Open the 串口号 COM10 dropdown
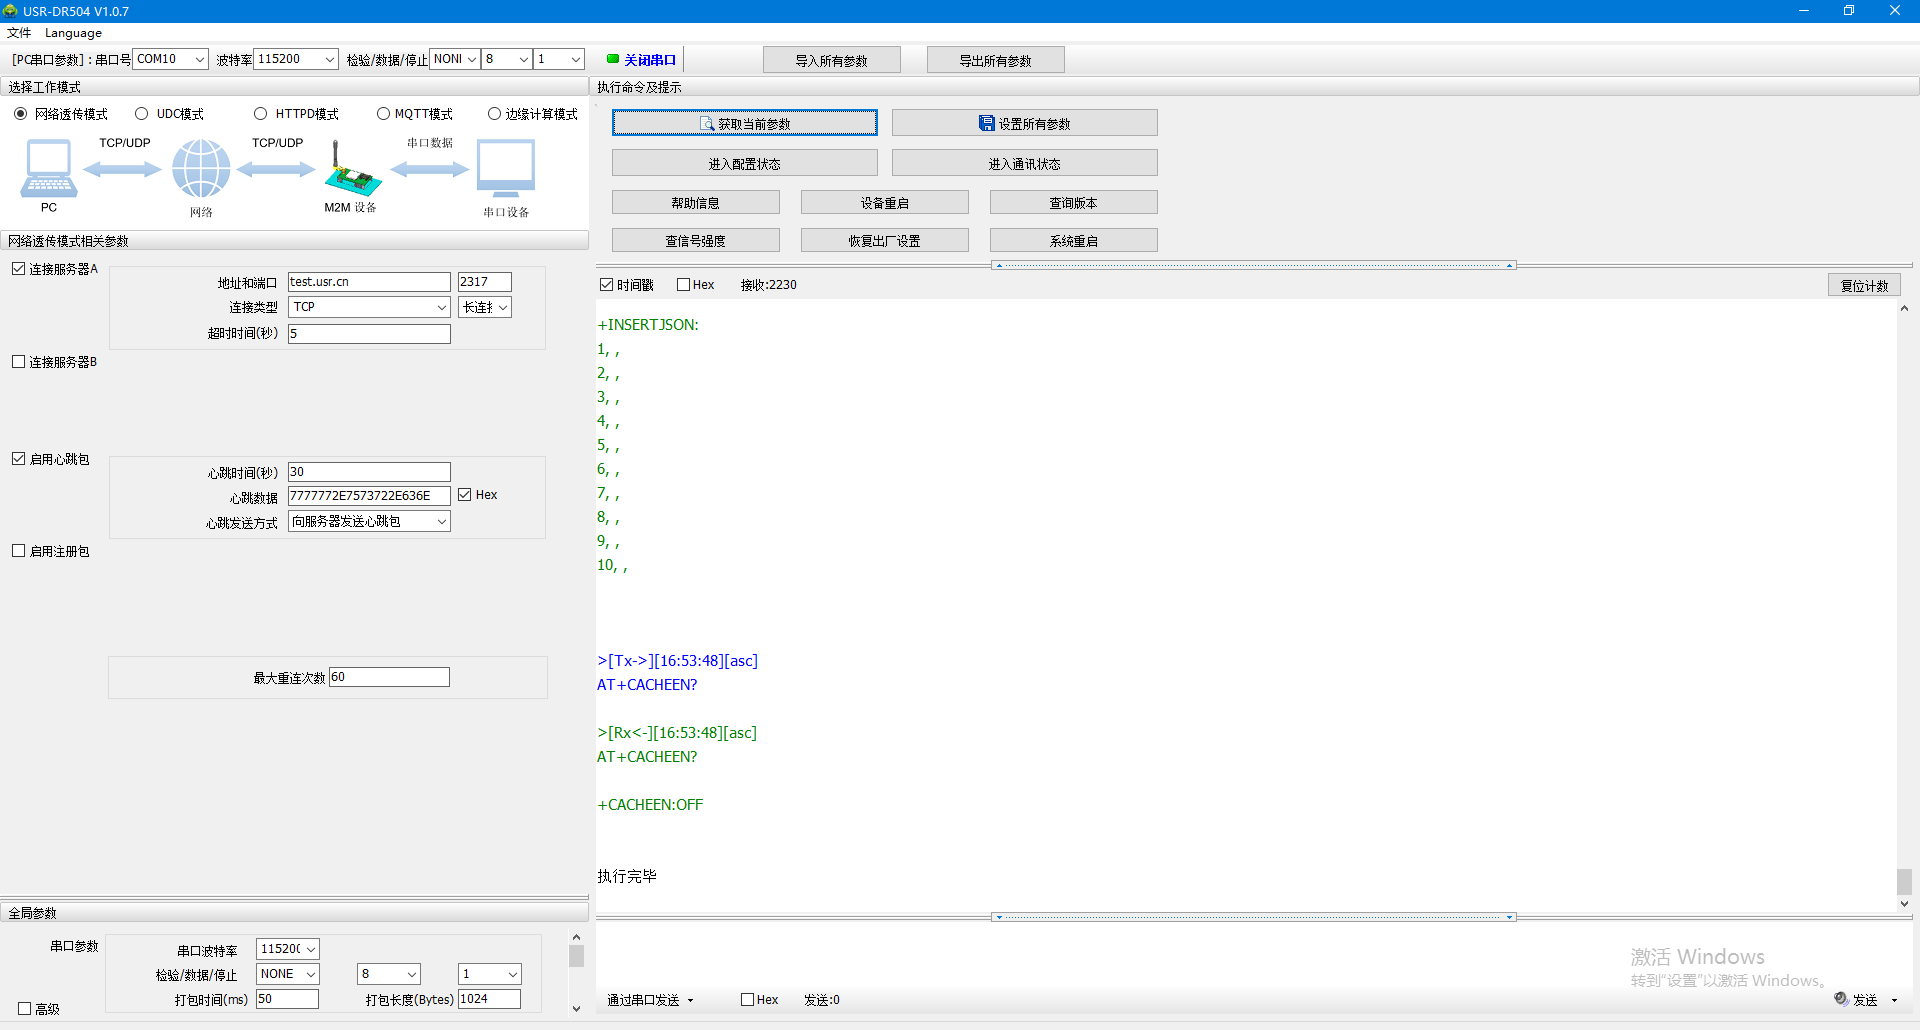The image size is (1920, 1030). pos(199,59)
